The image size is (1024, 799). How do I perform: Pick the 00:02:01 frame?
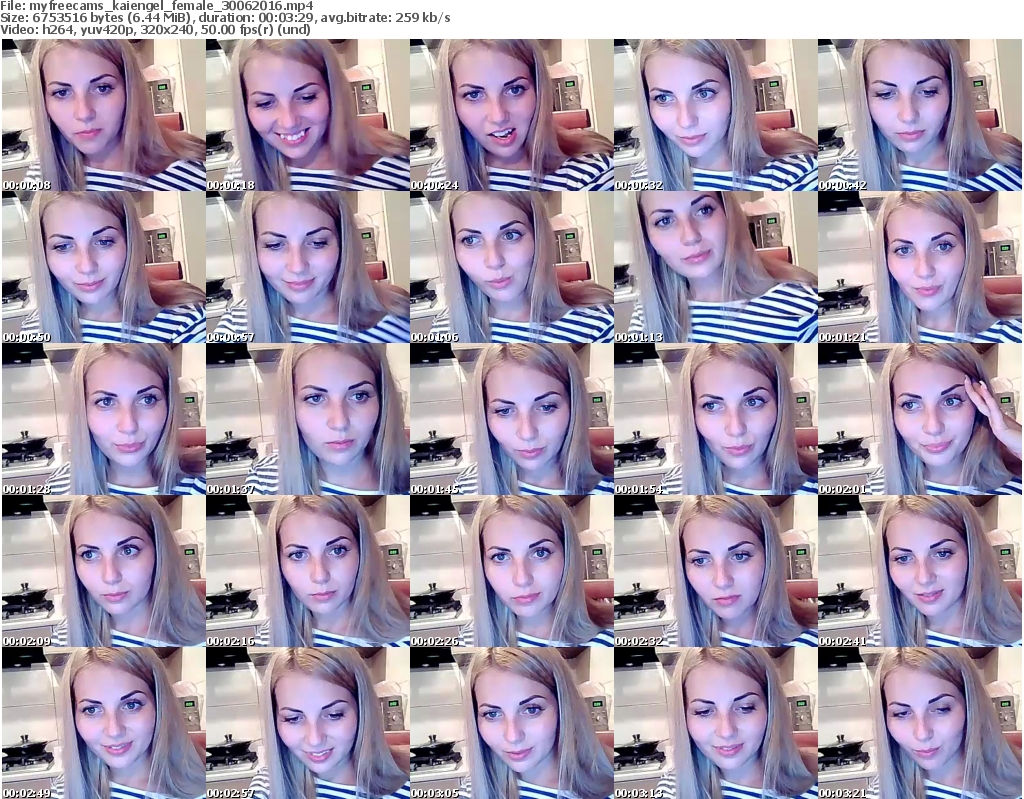click(920, 419)
